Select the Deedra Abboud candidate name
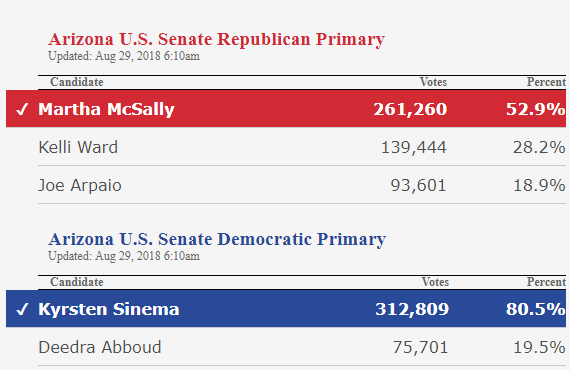Image resolution: width=570 pixels, height=370 pixels. point(100,347)
